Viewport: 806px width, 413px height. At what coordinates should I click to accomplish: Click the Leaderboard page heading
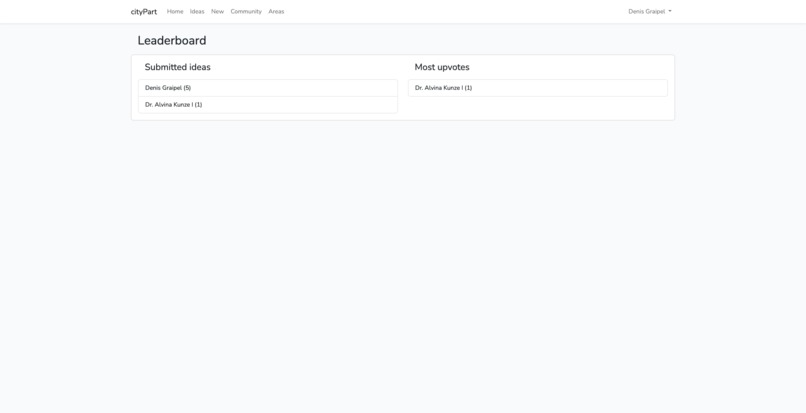pyautogui.click(x=172, y=40)
